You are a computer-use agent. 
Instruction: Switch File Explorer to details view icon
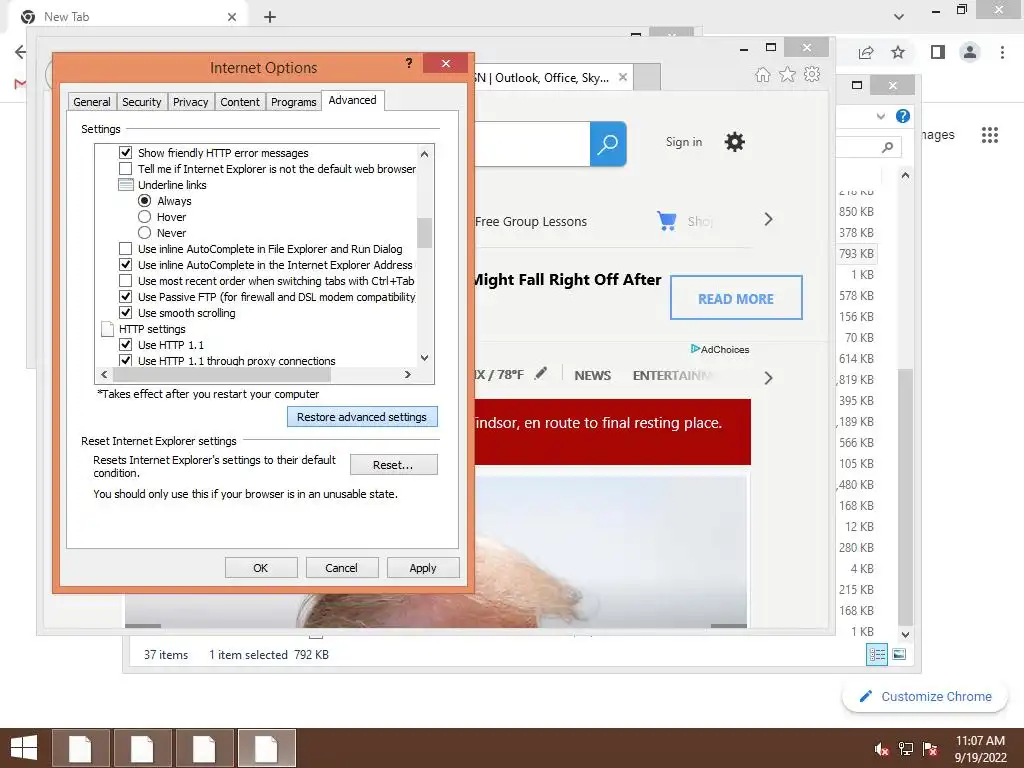877,654
